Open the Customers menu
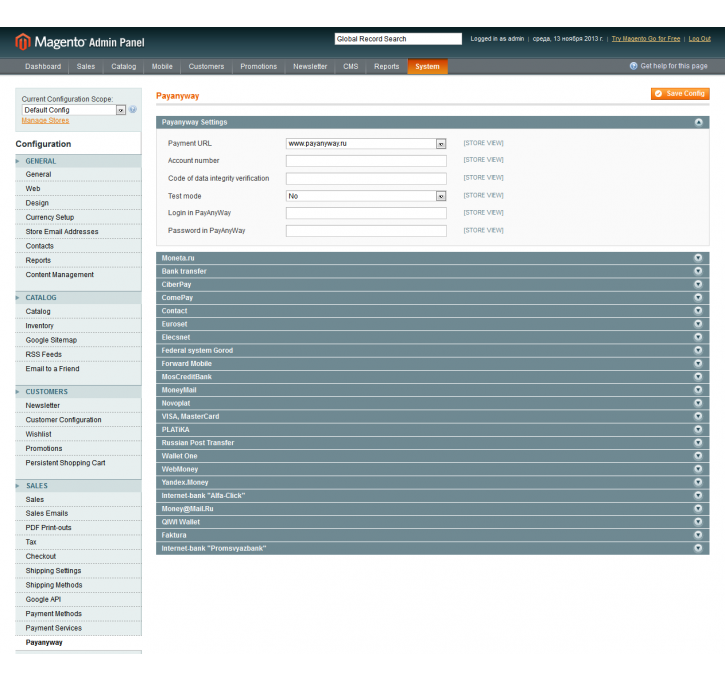Image resolution: width=725 pixels, height=680 pixels. pos(206,67)
